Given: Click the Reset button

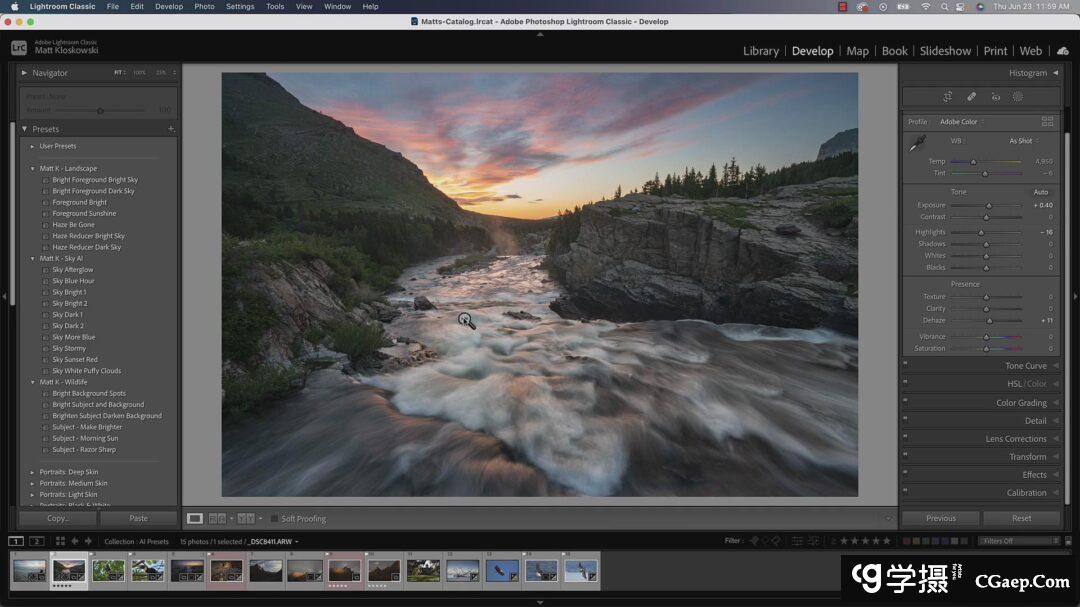Looking at the screenshot, I should coord(1021,518).
